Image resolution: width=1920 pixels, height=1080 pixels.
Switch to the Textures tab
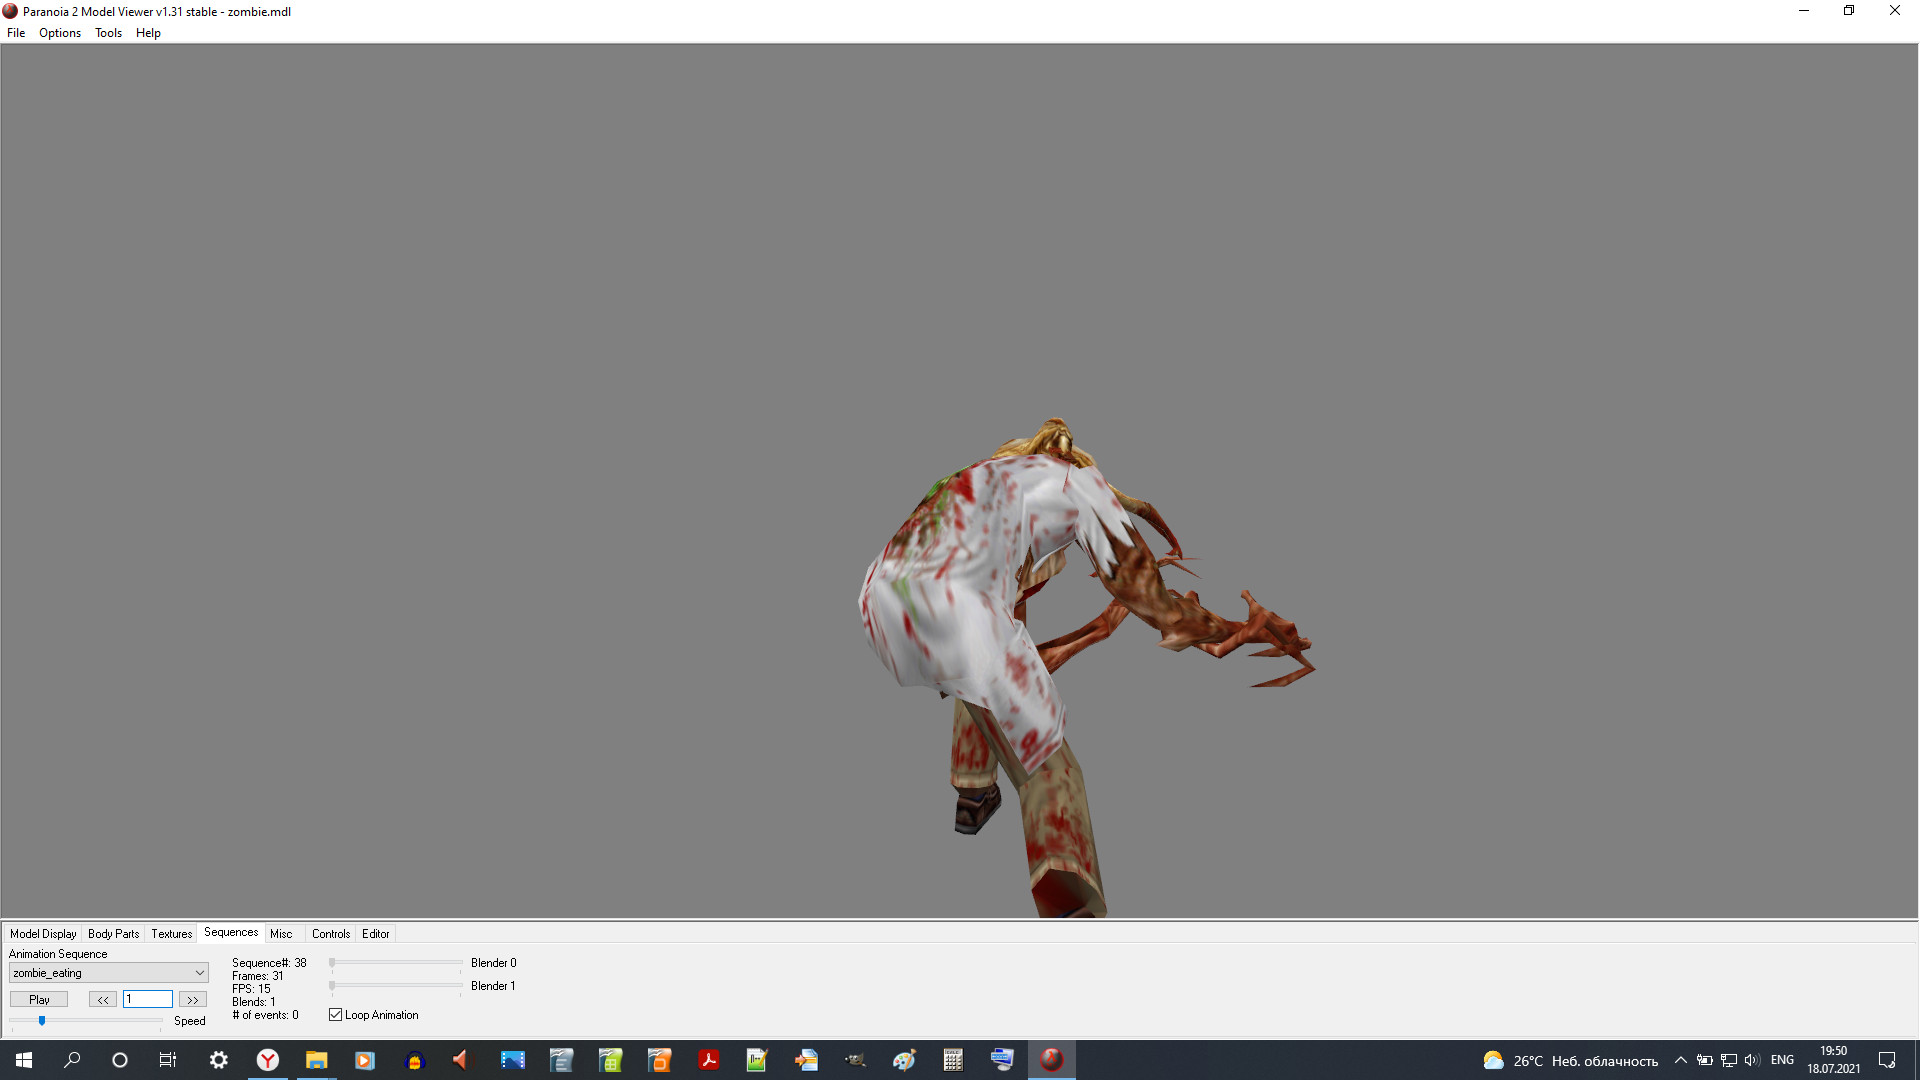(x=171, y=933)
